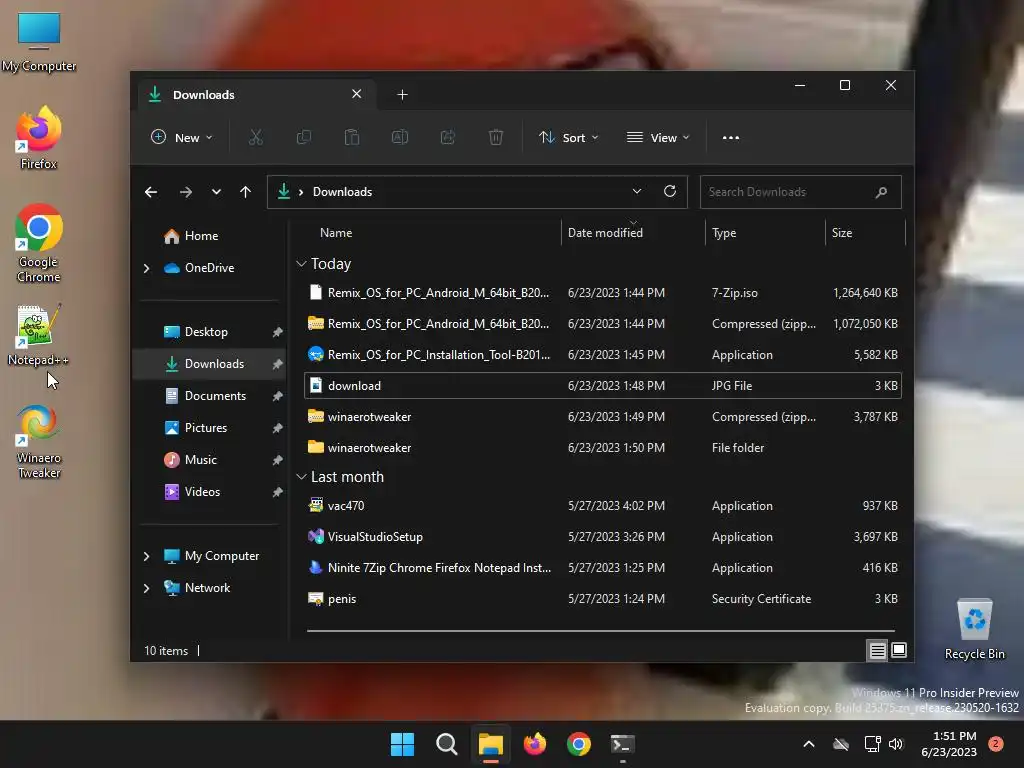Open recent locations dropdown arrow
Image resolution: width=1024 pixels, height=768 pixels.
coord(216,192)
